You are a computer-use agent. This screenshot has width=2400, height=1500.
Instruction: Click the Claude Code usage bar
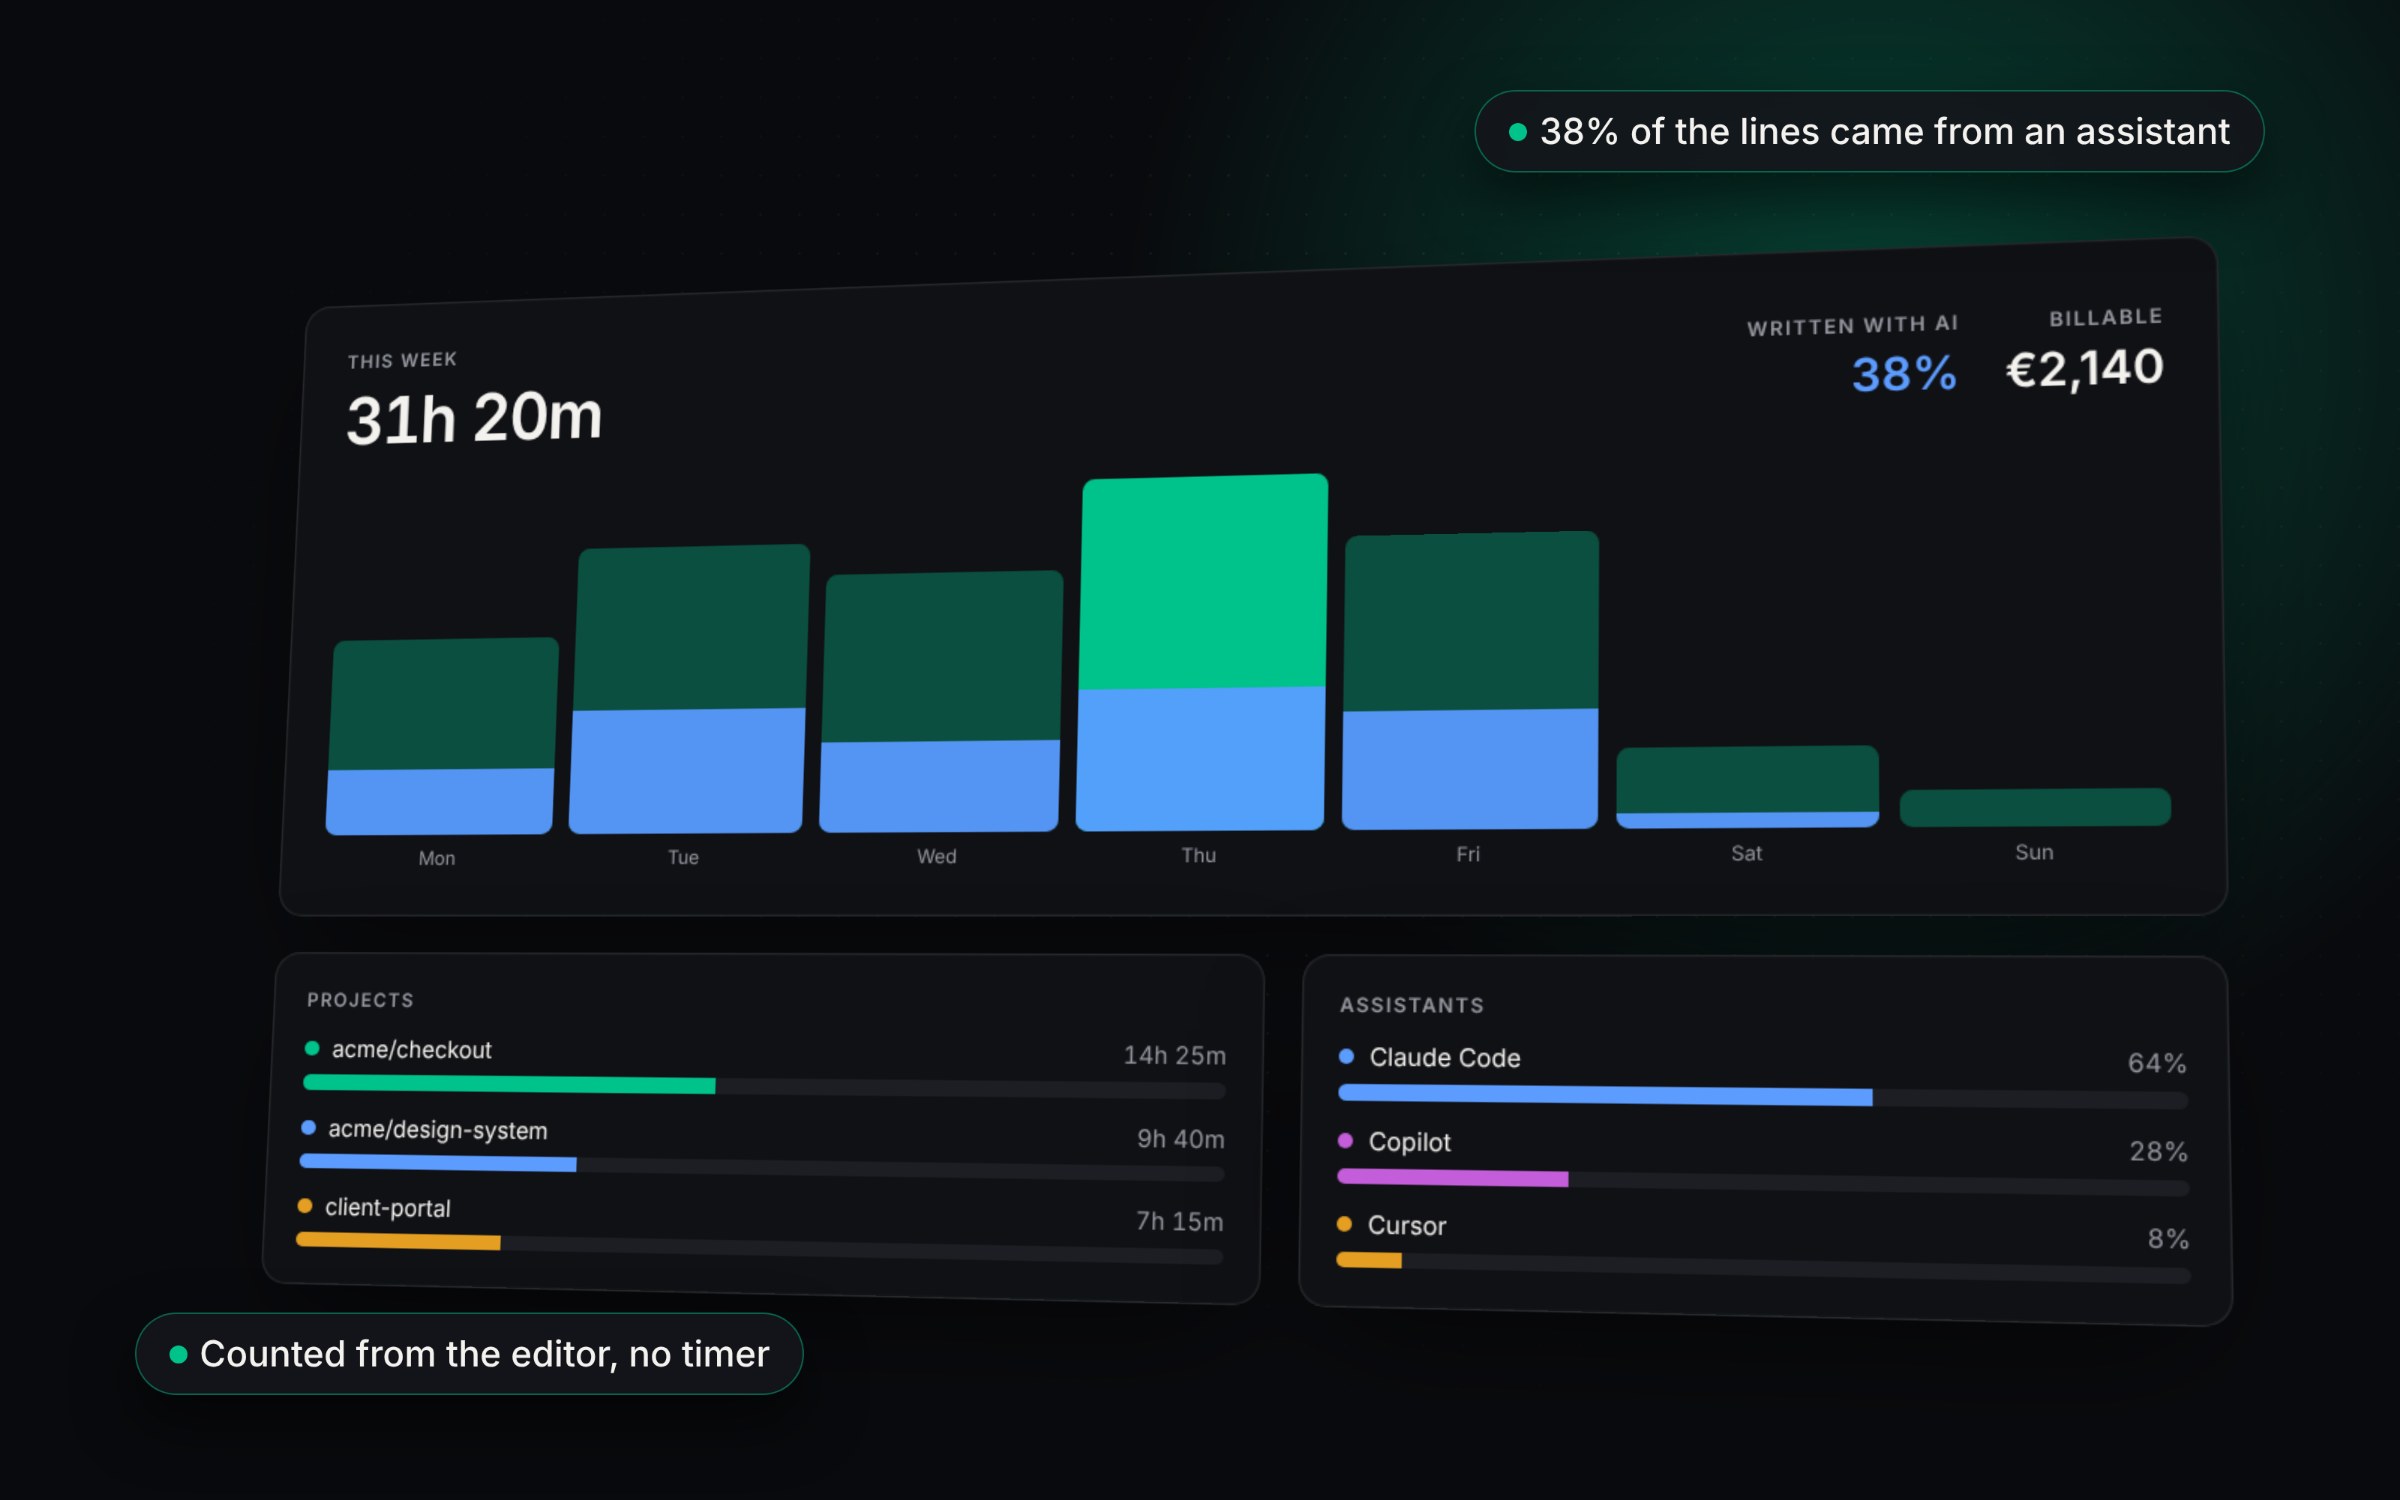click(1605, 1095)
